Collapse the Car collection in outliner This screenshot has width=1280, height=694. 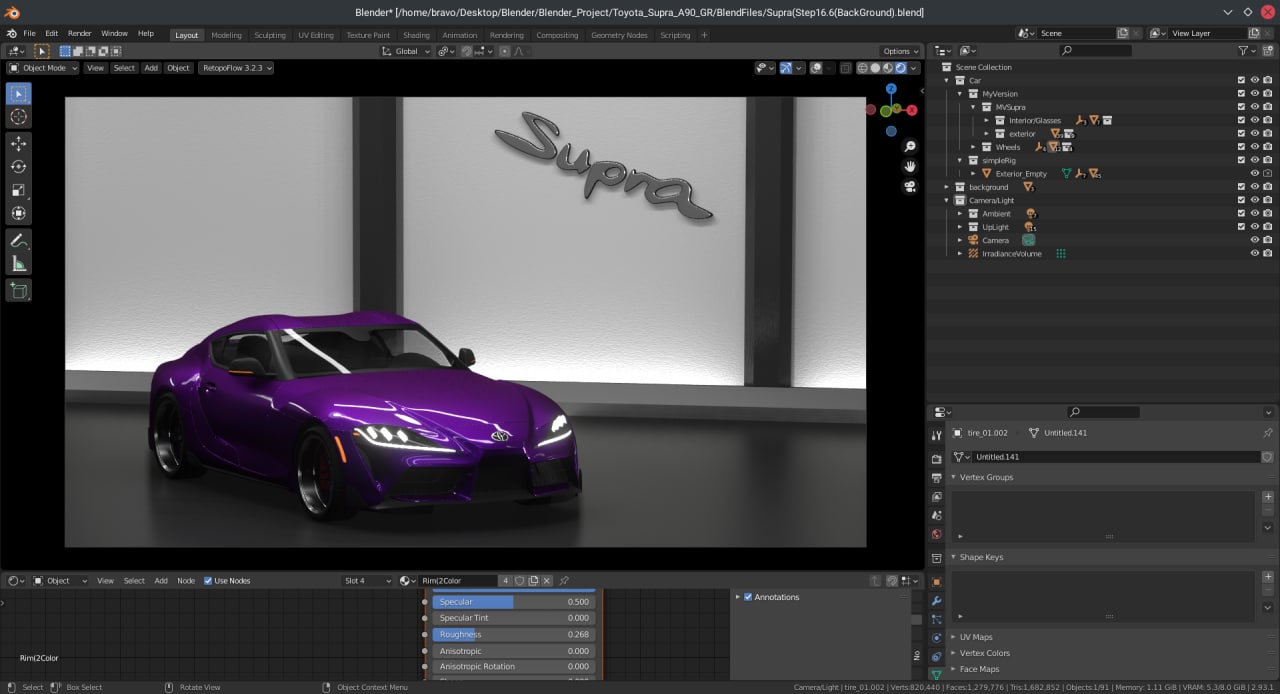click(946, 80)
